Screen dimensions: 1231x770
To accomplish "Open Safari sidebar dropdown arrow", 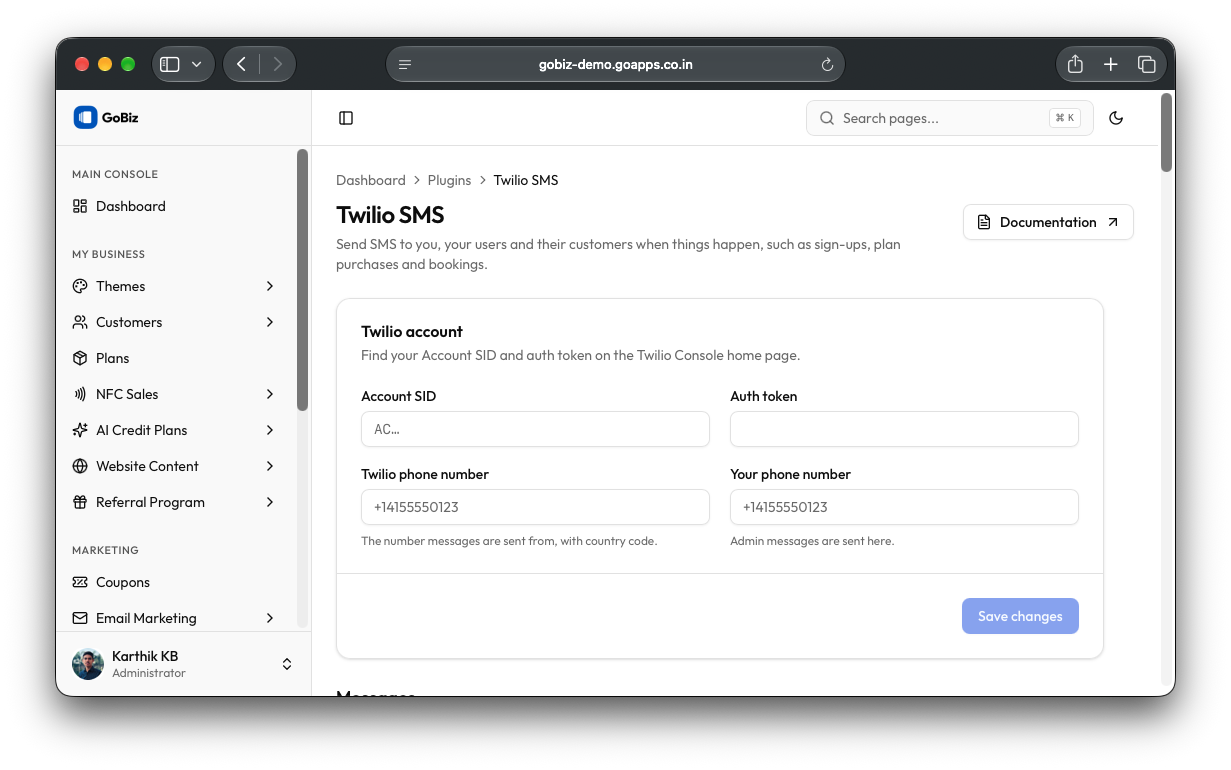I will pos(196,64).
